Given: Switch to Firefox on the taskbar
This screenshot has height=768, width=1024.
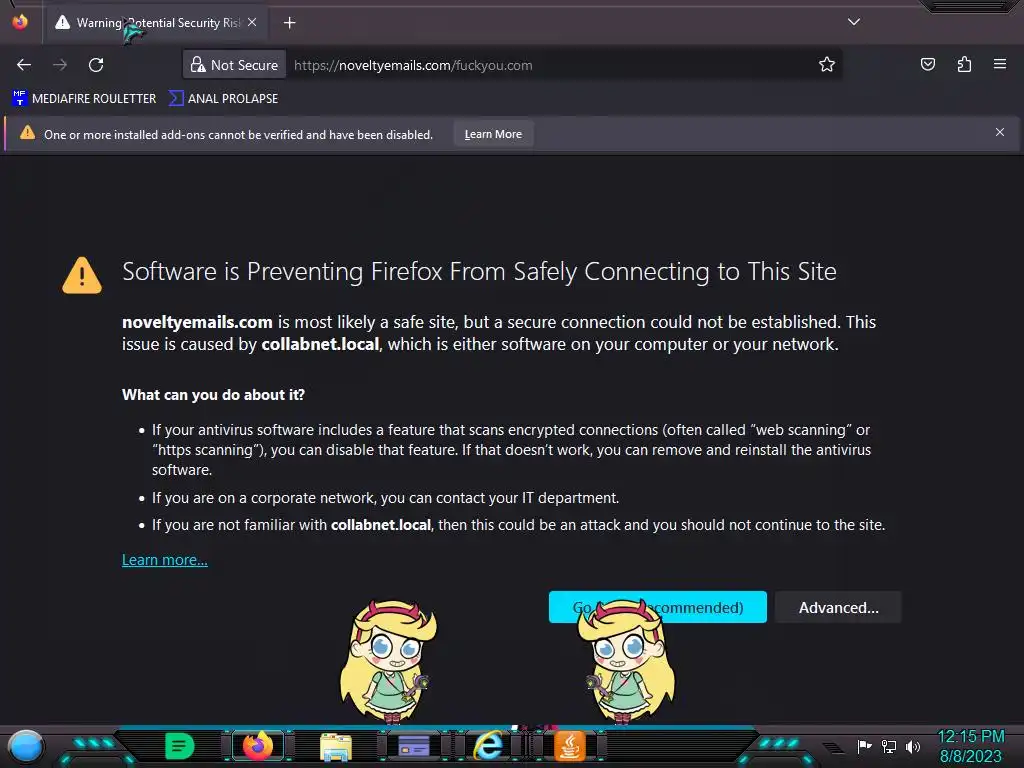Looking at the screenshot, I should click(x=257, y=746).
